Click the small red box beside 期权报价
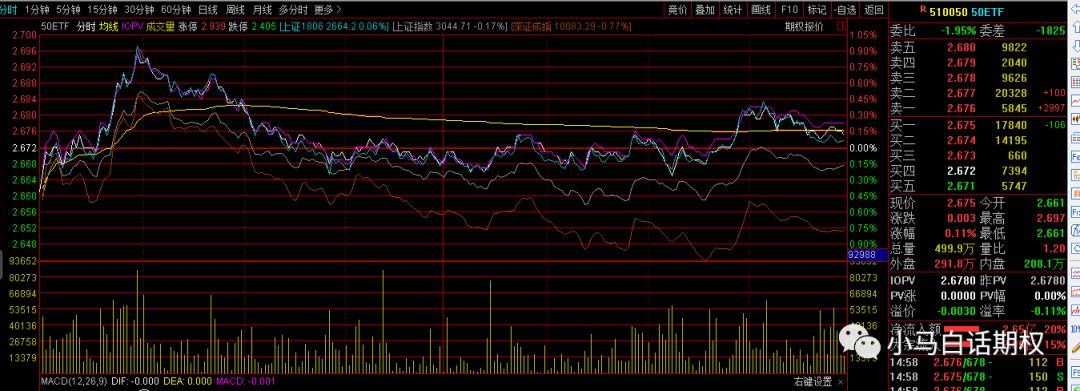Screen dimensions: 1080x391 click(840, 26)
